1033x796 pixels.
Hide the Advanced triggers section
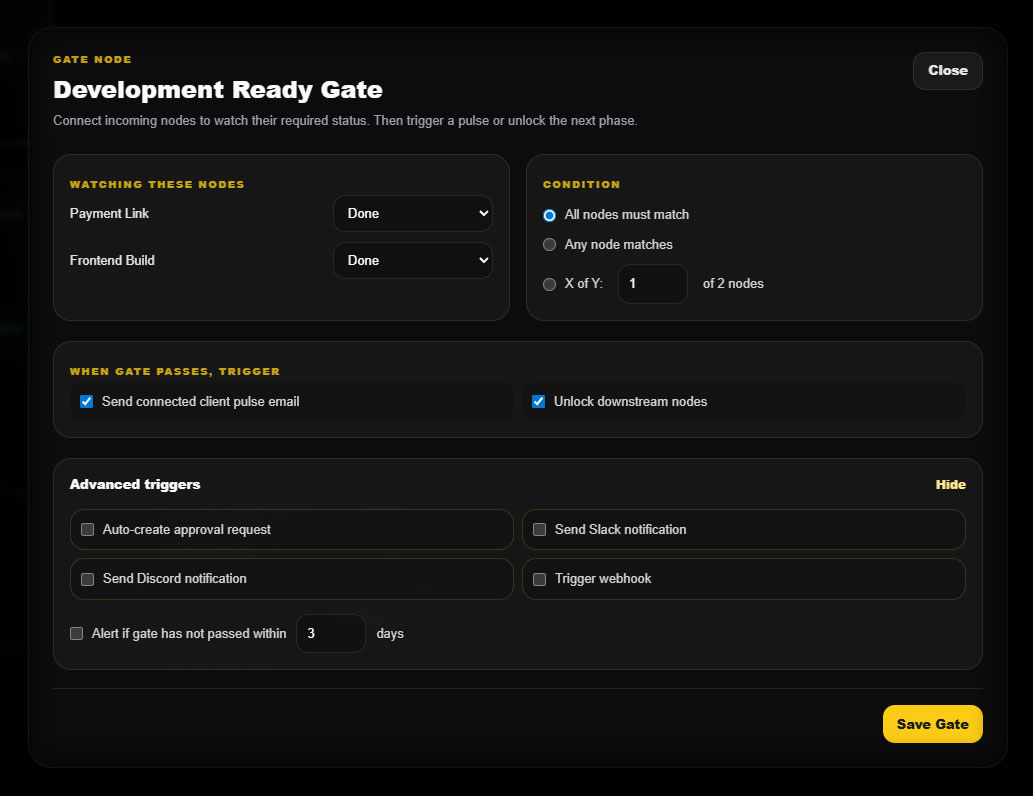950,484
